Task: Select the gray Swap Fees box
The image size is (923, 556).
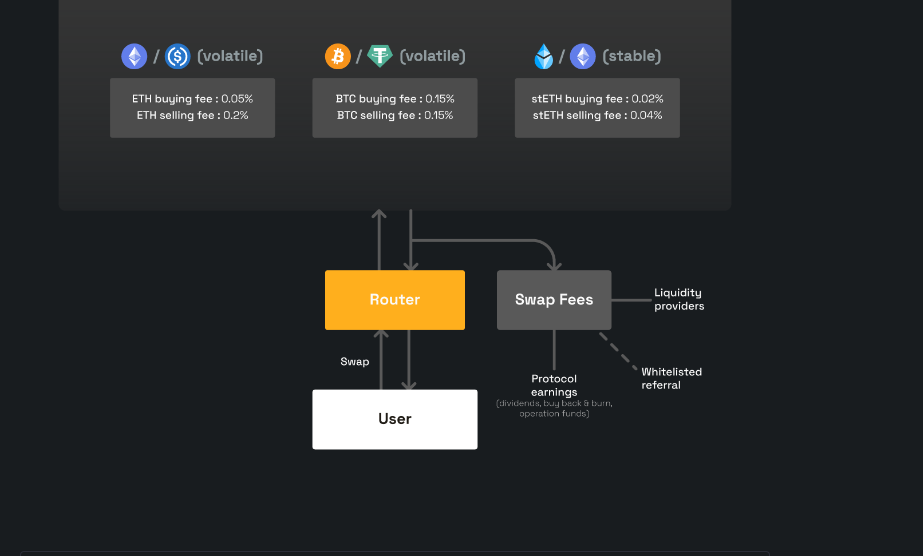Action: tap(554, 299)
